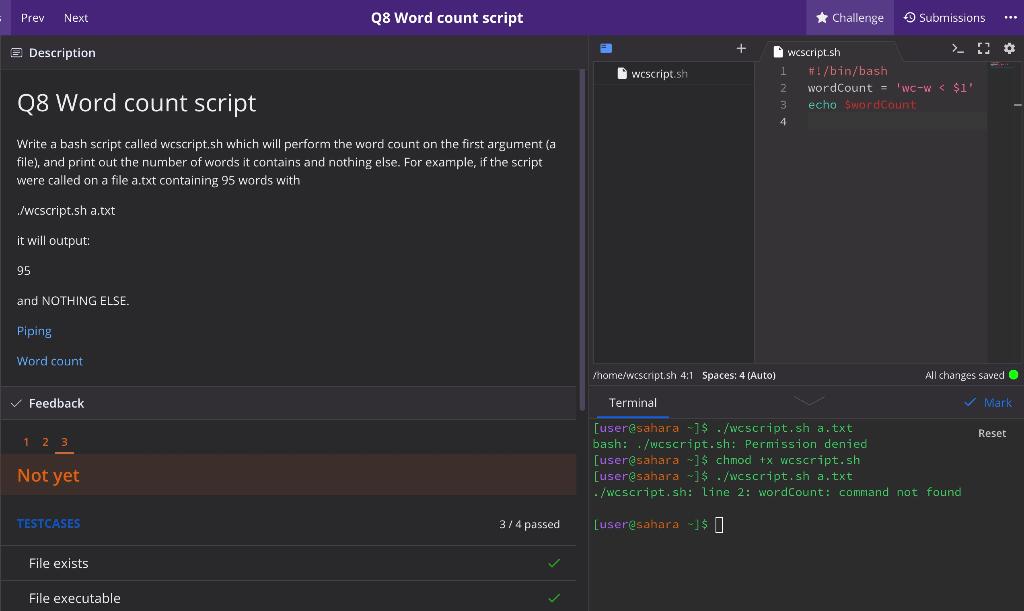Viewport: 1024px width, 611px height.
Task: Open Submissions history
Action: [x=944, y=17]
